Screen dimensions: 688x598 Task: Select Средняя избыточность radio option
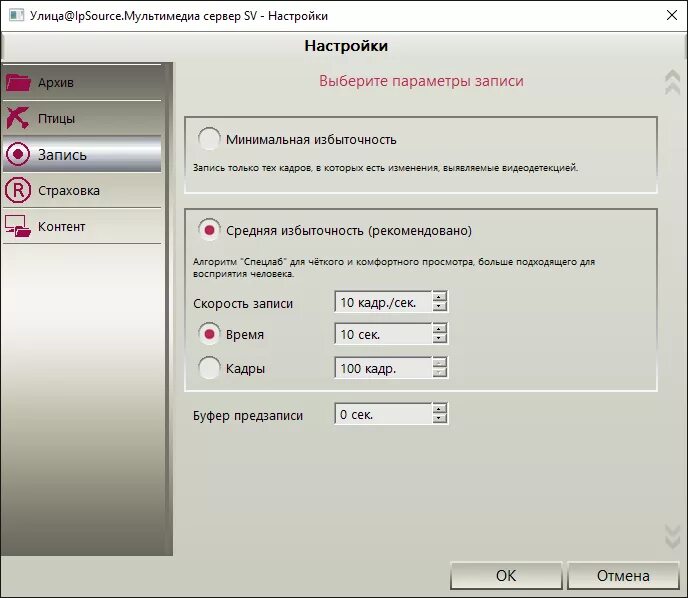tap(209, 230)
